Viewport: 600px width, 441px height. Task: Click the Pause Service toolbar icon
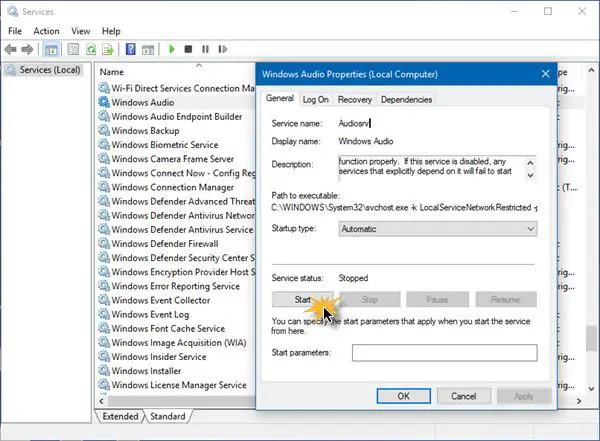coord(205,49)
